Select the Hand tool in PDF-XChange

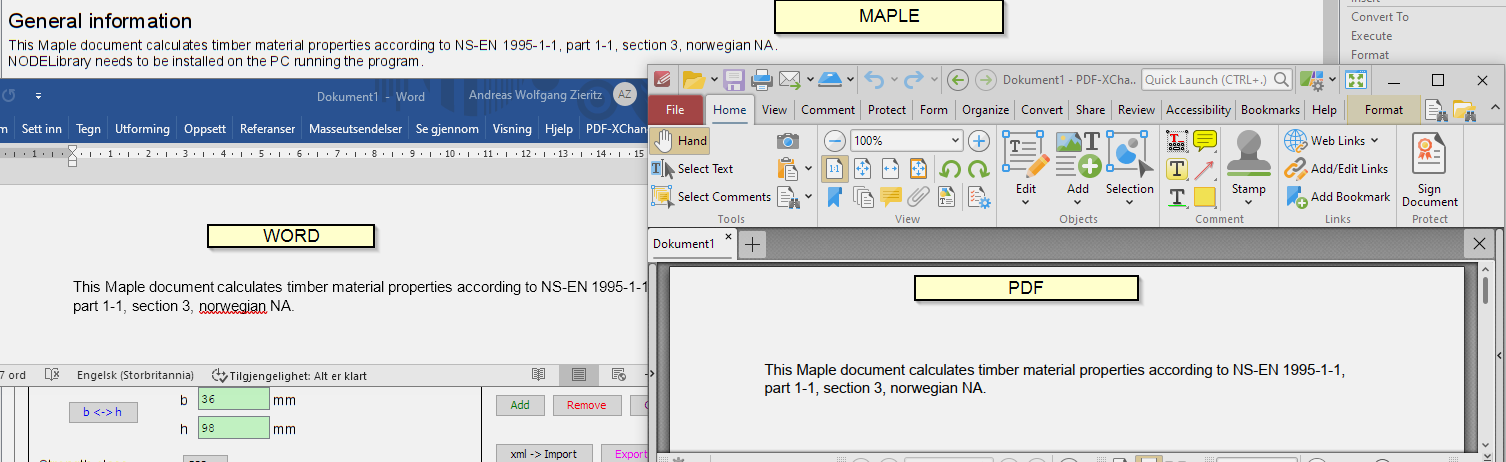click(x=680, y=141)
